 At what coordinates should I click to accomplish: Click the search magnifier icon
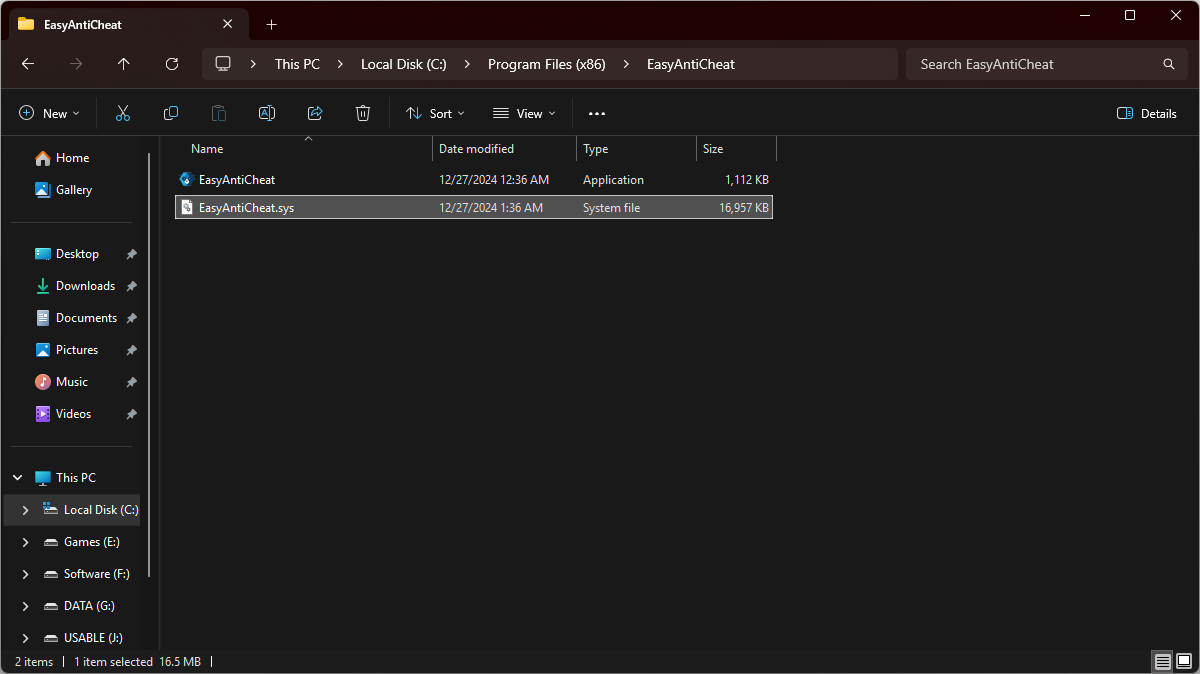pos(1169,64)
